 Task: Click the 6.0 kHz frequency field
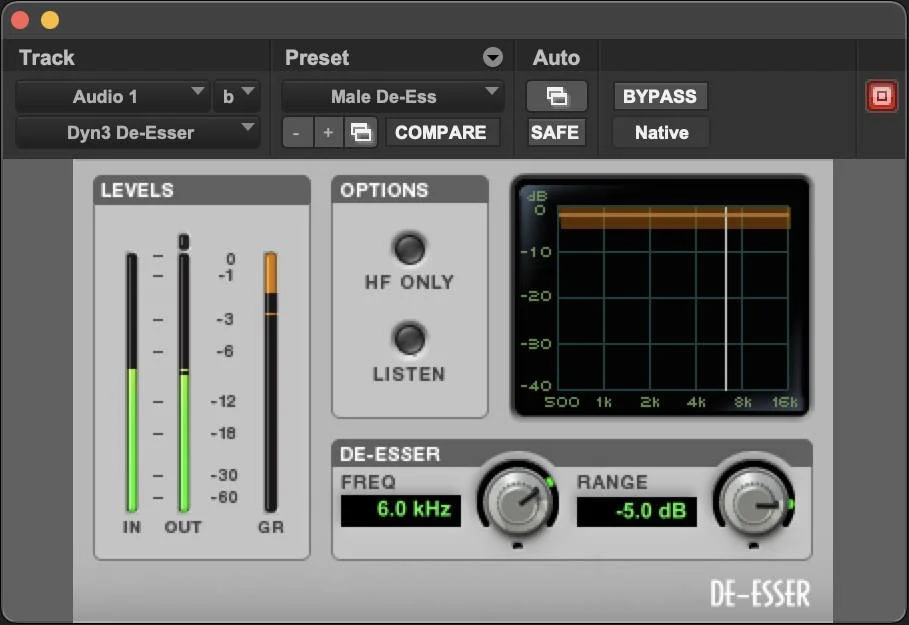click(x=401, y=510)
